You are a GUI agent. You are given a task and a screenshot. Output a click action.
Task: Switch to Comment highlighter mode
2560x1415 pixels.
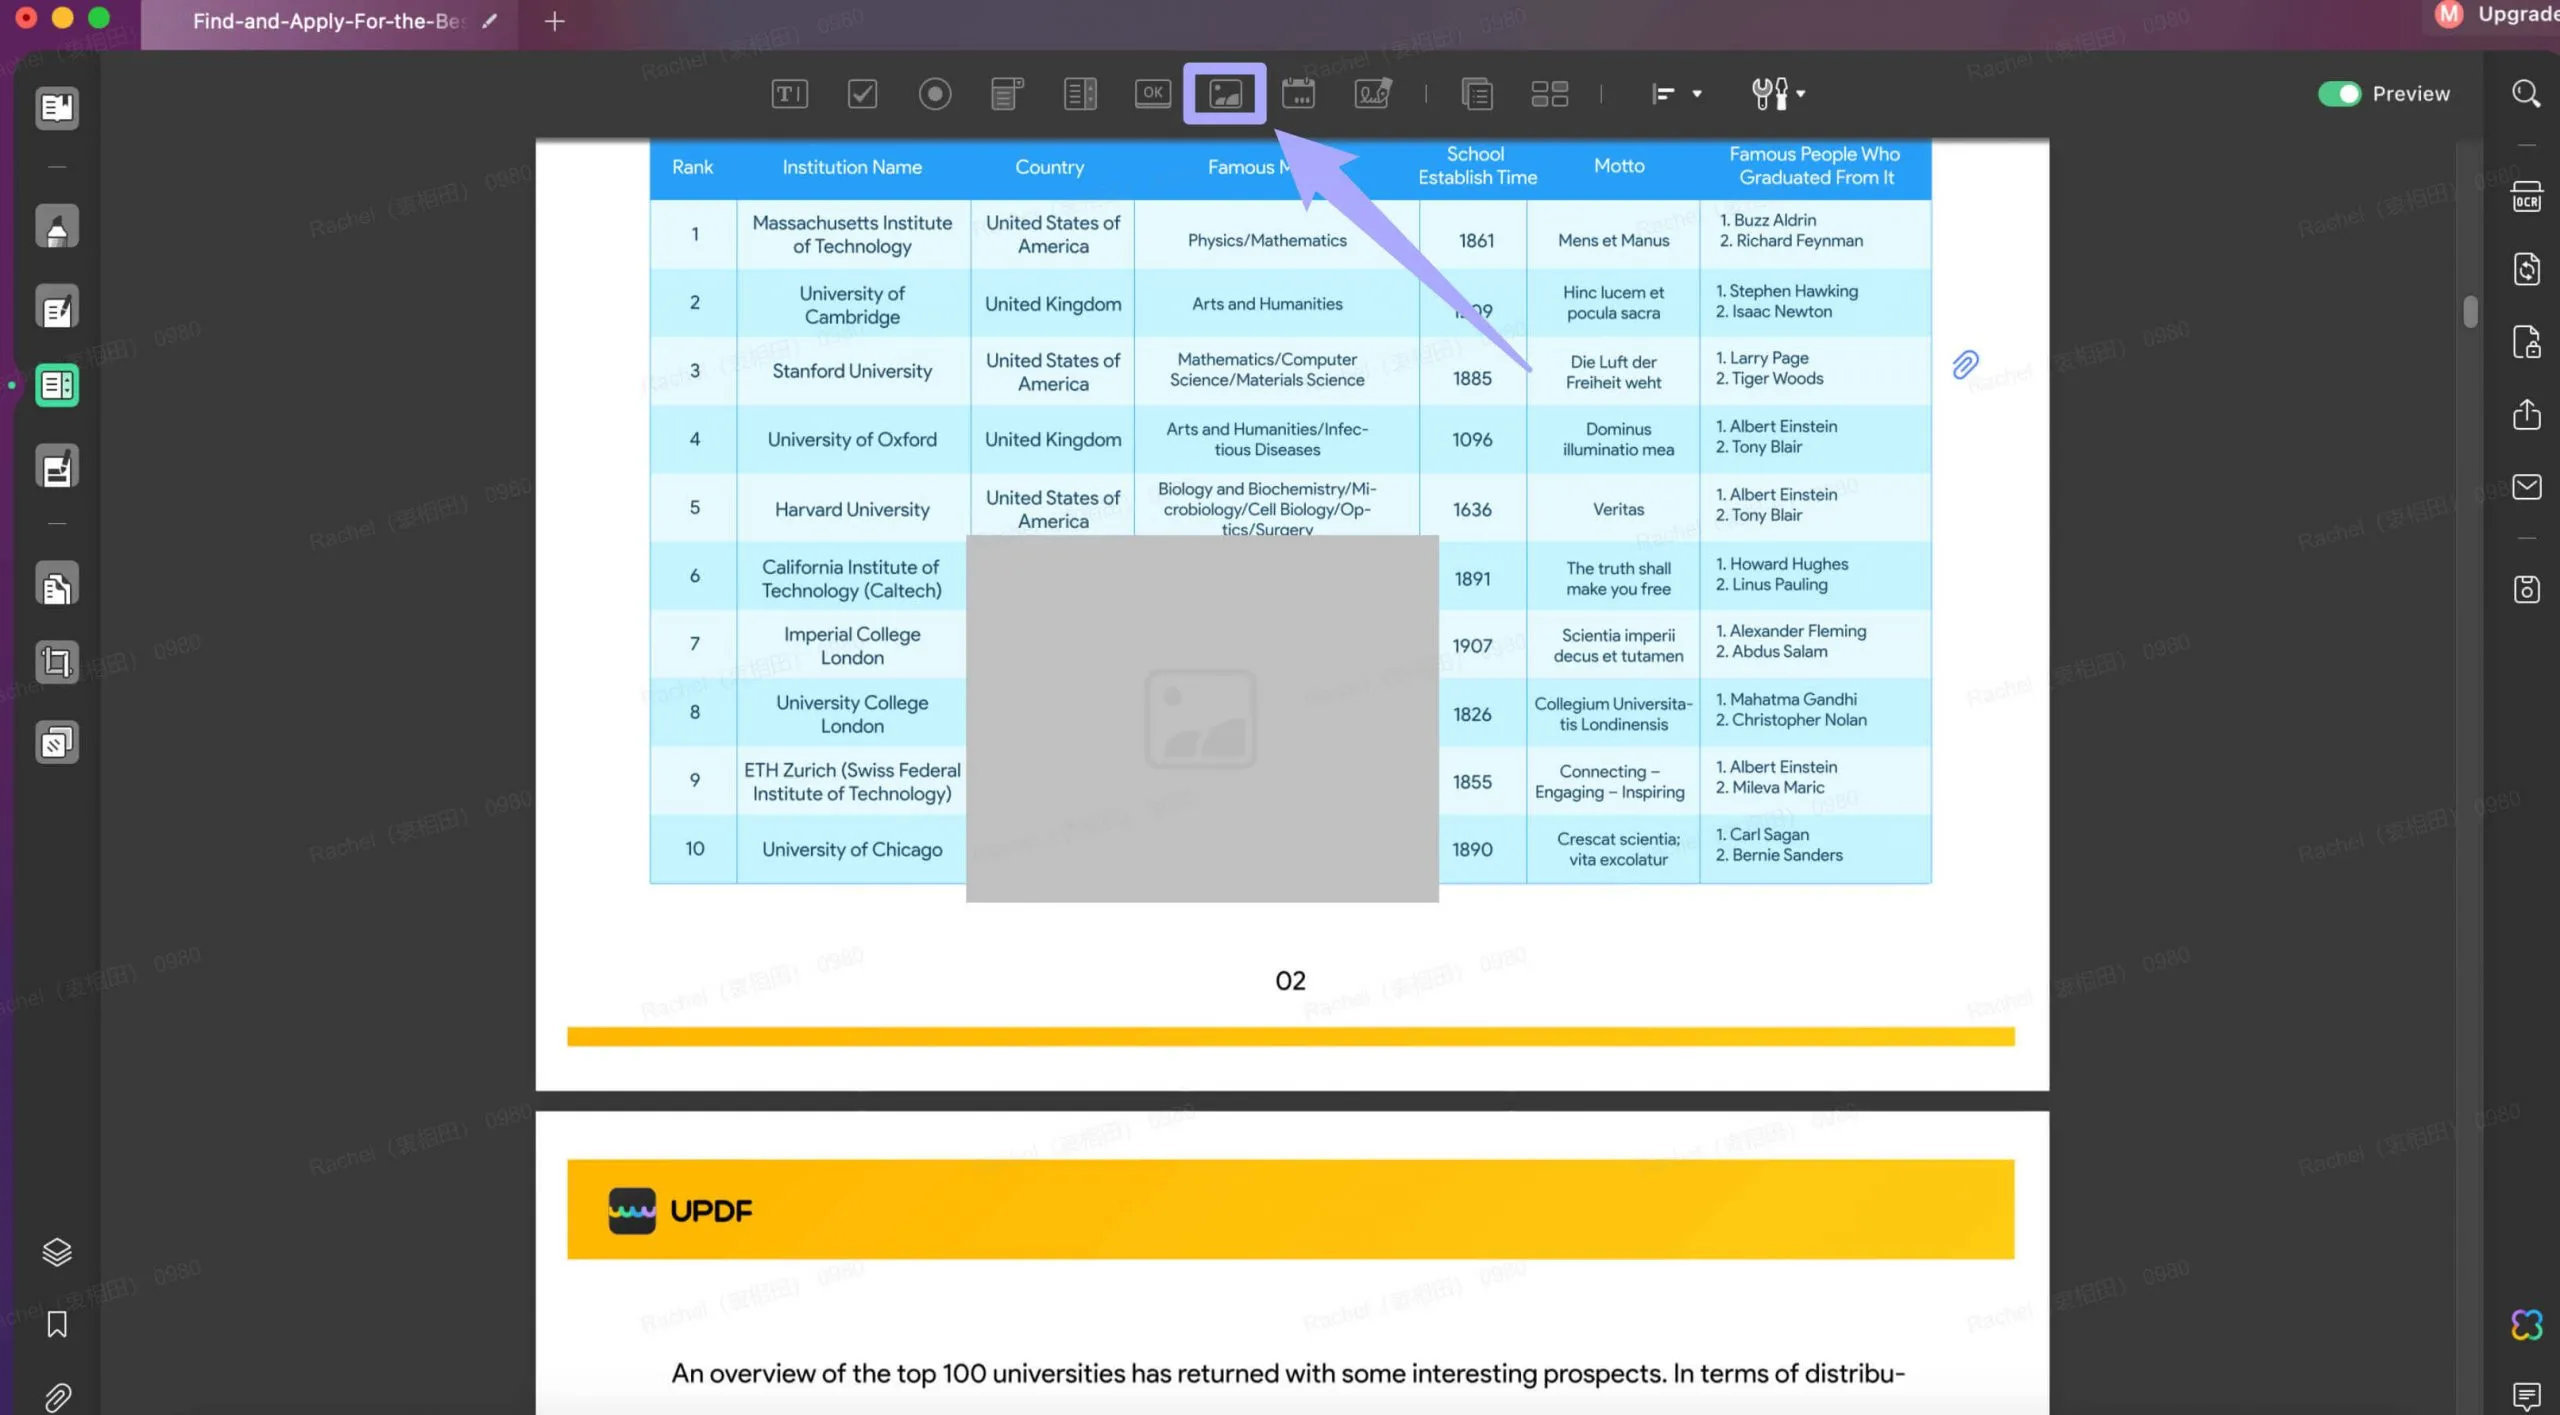(57, 227)
